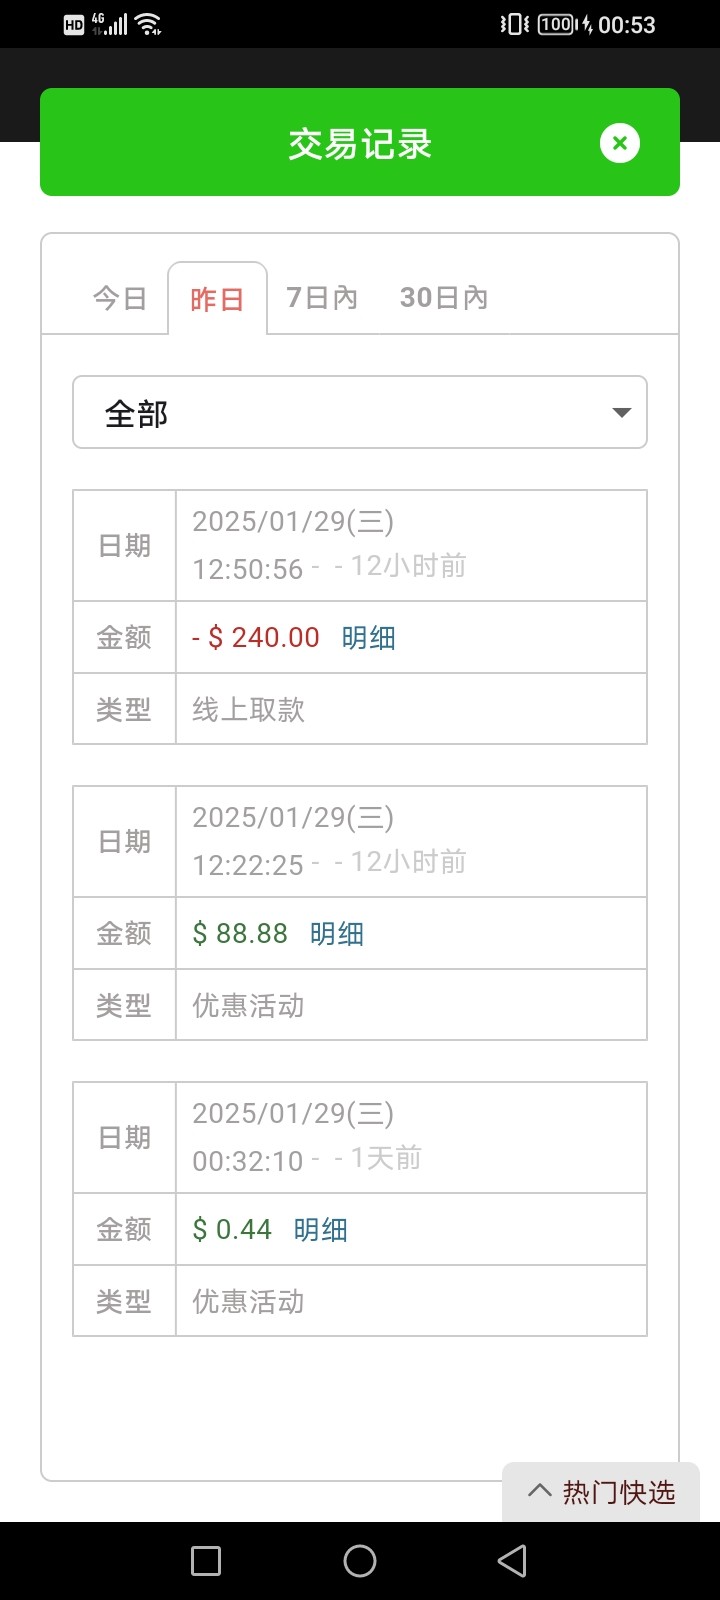This screenshot has width=720, height=1600.
Task: Close the 交易记录 dialog with the X icon
Action: click(x=619, y=143)
